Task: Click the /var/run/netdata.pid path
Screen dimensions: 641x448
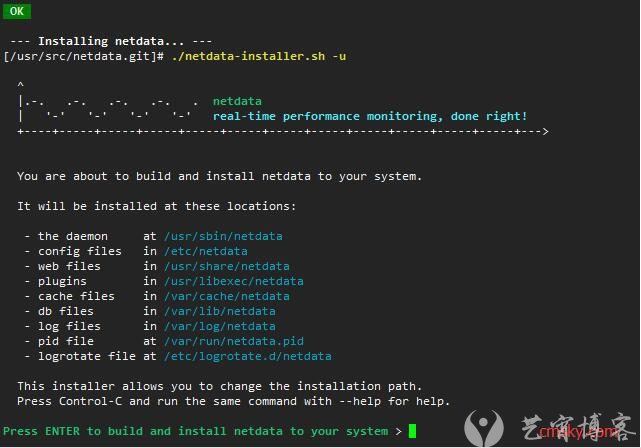Action: pyautogui.click(x=233, y=341)
